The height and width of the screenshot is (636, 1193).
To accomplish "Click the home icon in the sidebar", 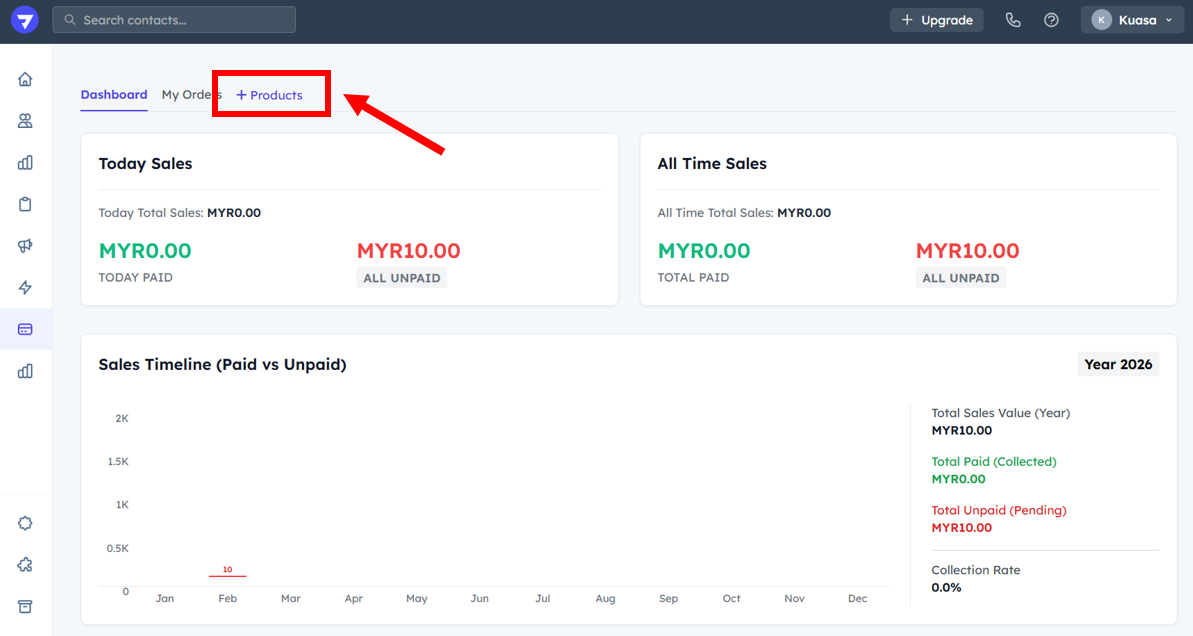I will coord(25,79).
